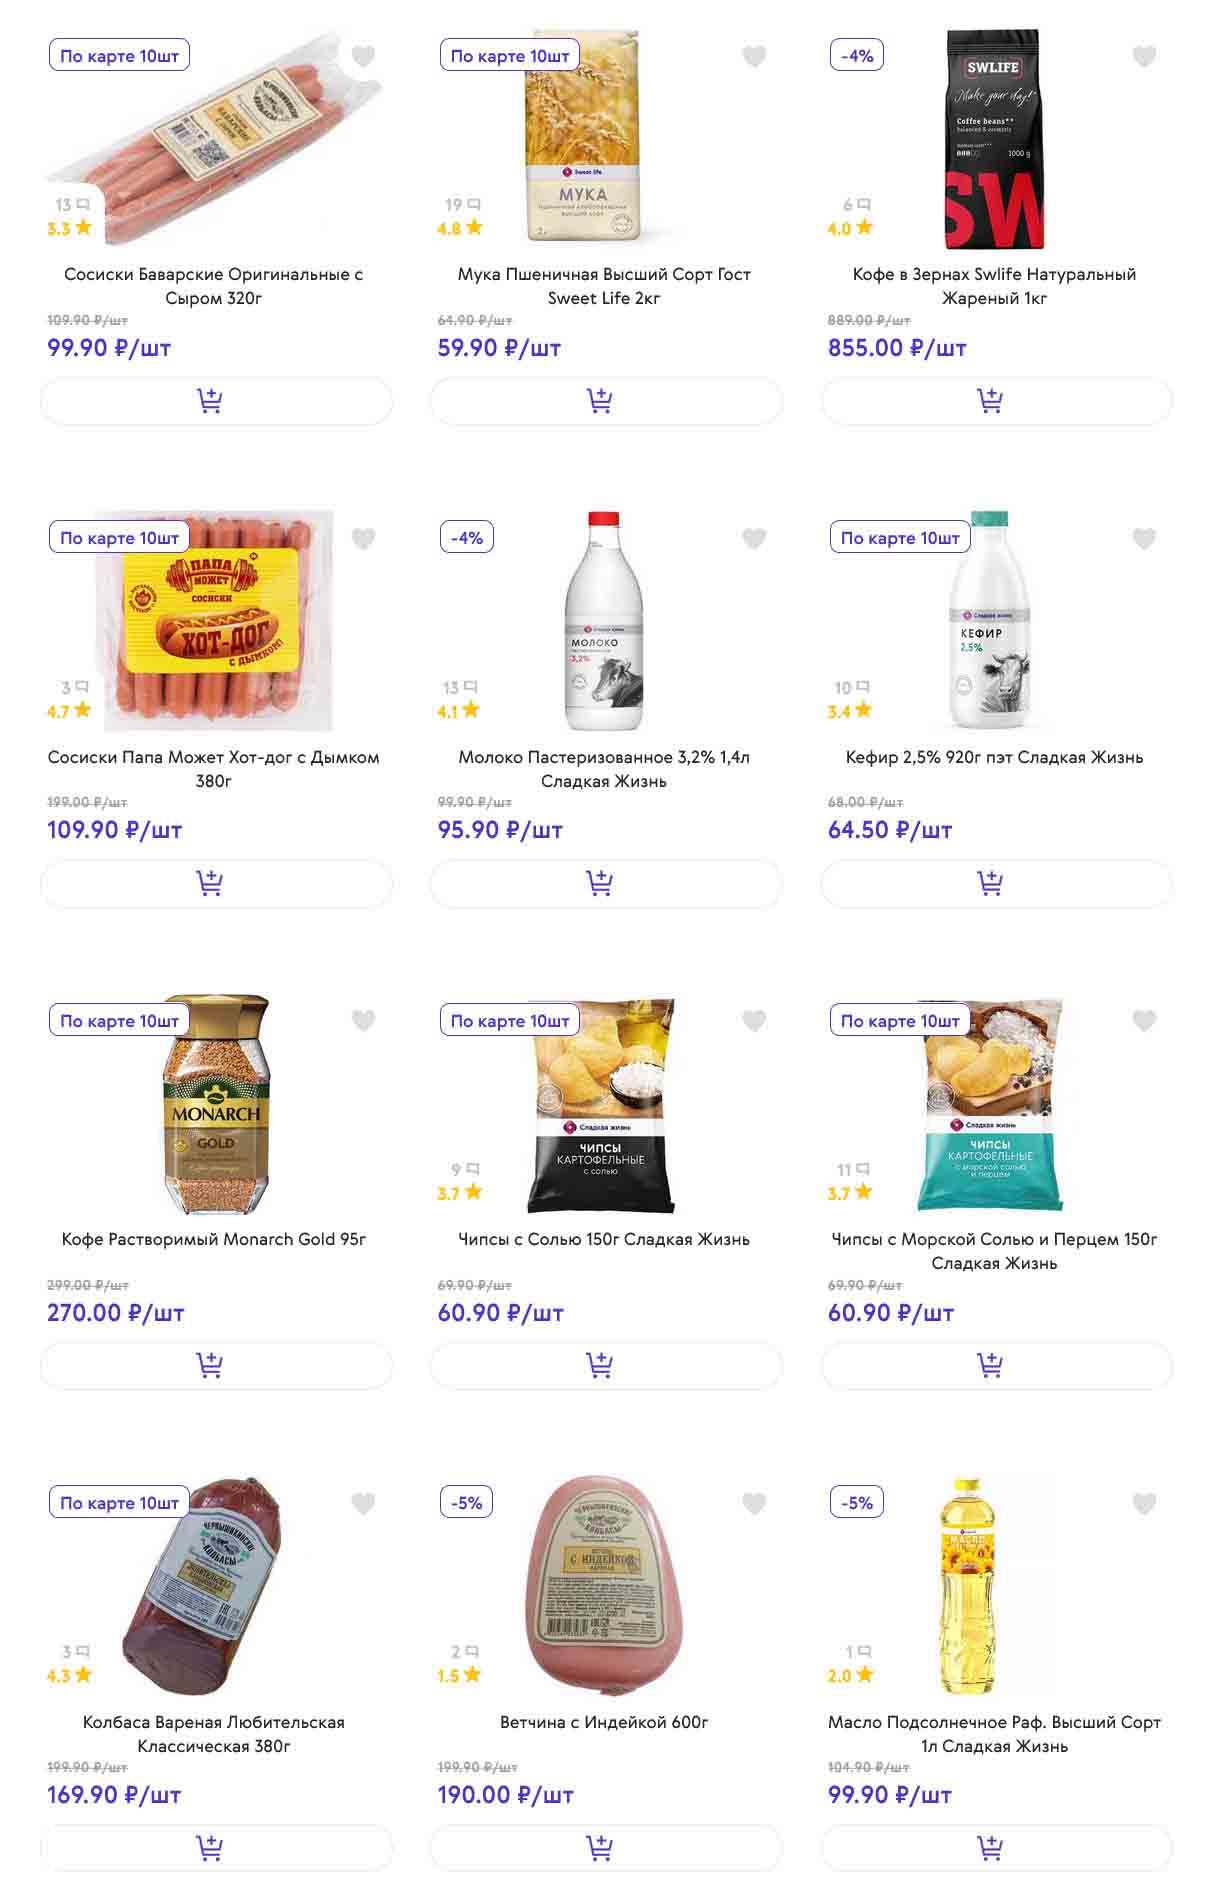Image resolution: width=1227 pixels, height=1880 pixels.
Task: Click the Monarch Gold coffee jar image
Action: (x=216, y=1103)
